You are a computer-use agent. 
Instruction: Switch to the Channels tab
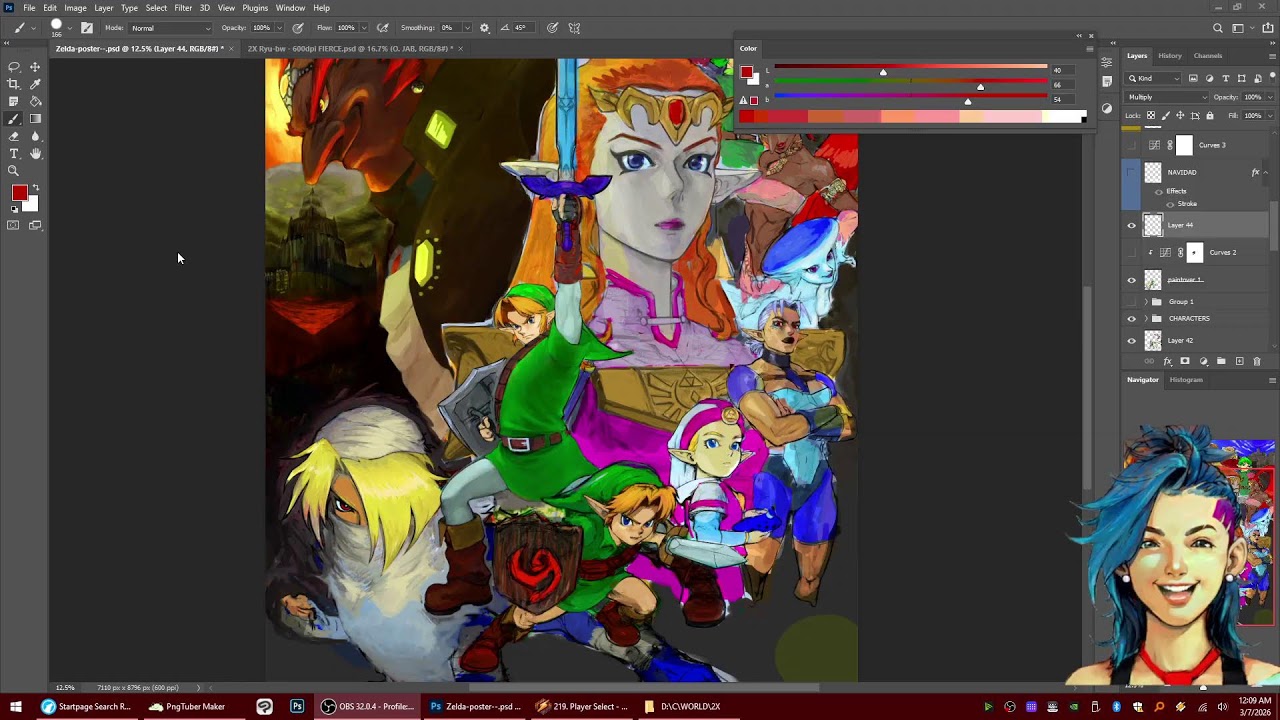1208,56
